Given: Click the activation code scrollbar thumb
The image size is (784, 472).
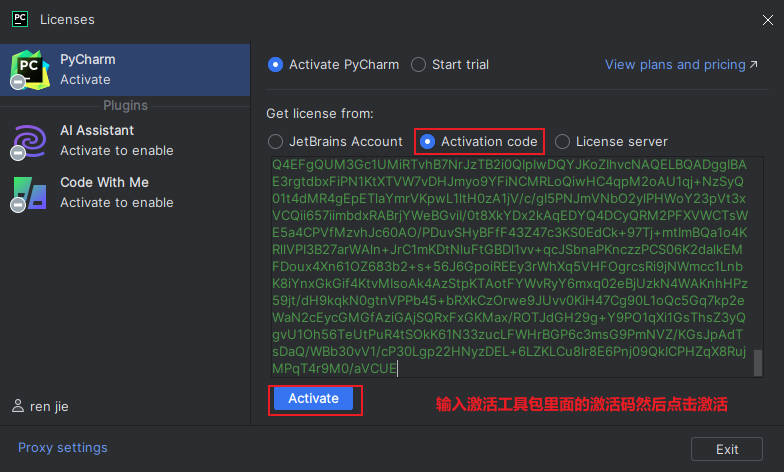Looking at the screenshot, I should (758, 362).
